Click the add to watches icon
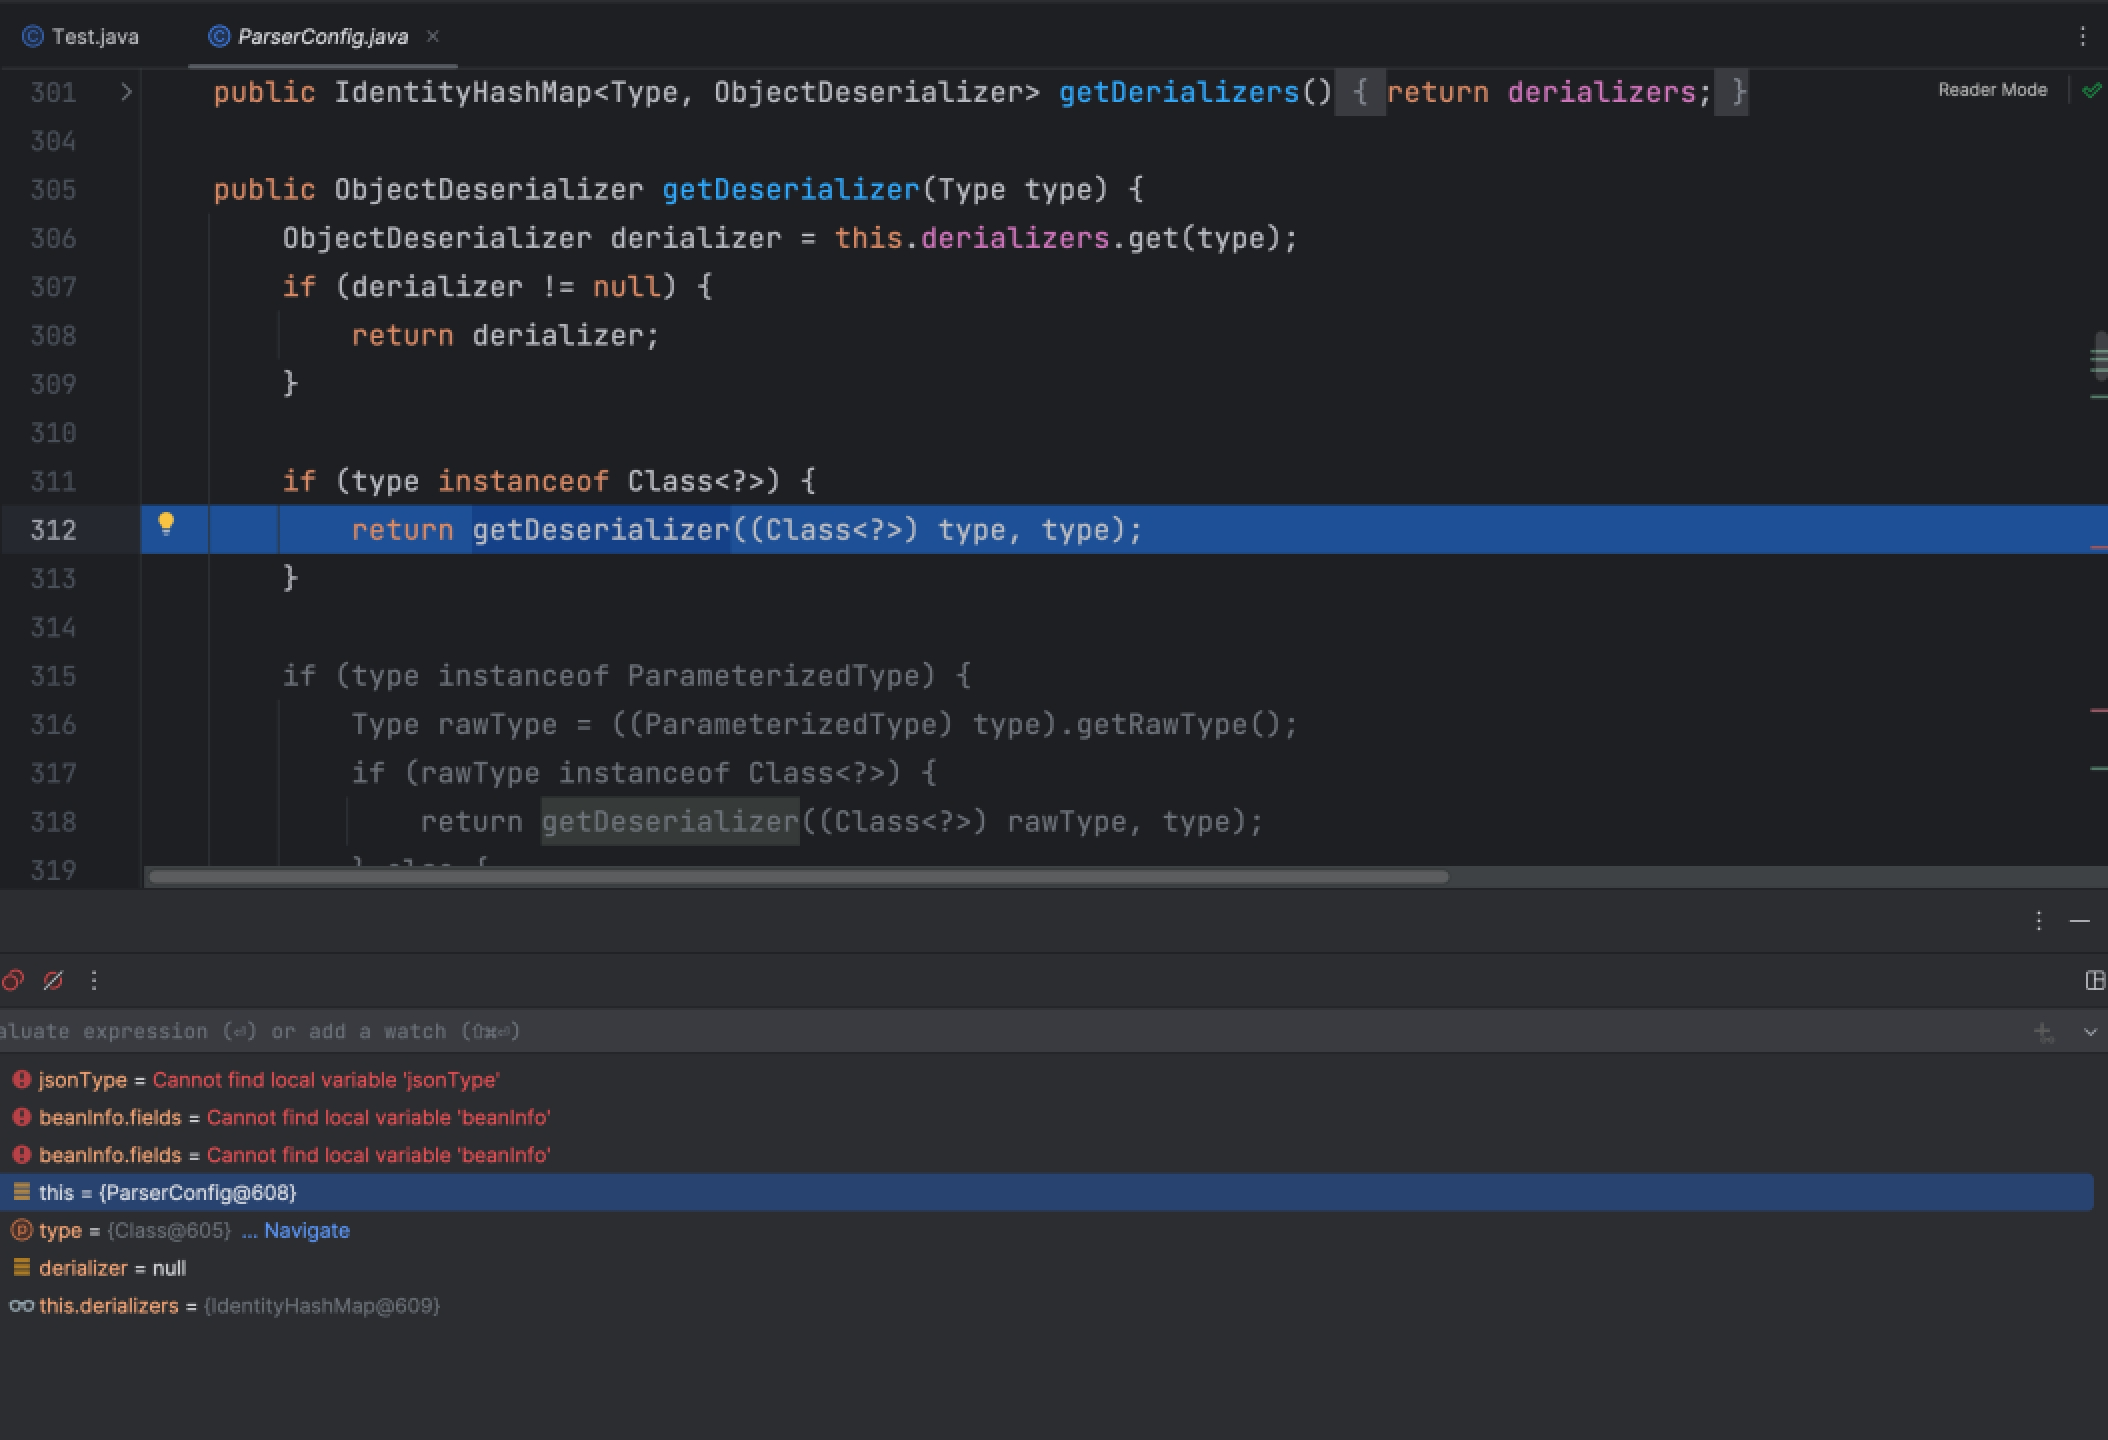This screenshot has height=1440, width=2108. click(2044, 1032)
